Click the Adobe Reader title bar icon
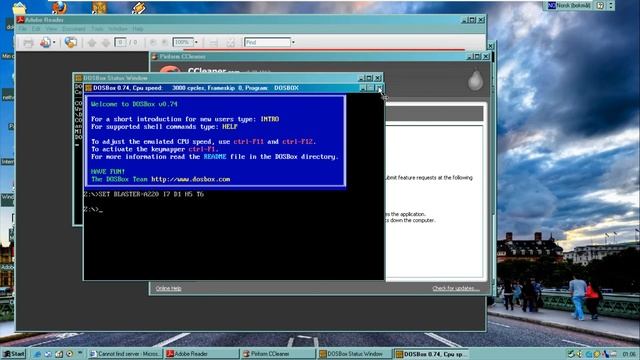The width and height of the screenshot is (640, 360). [x=20, y=20]
